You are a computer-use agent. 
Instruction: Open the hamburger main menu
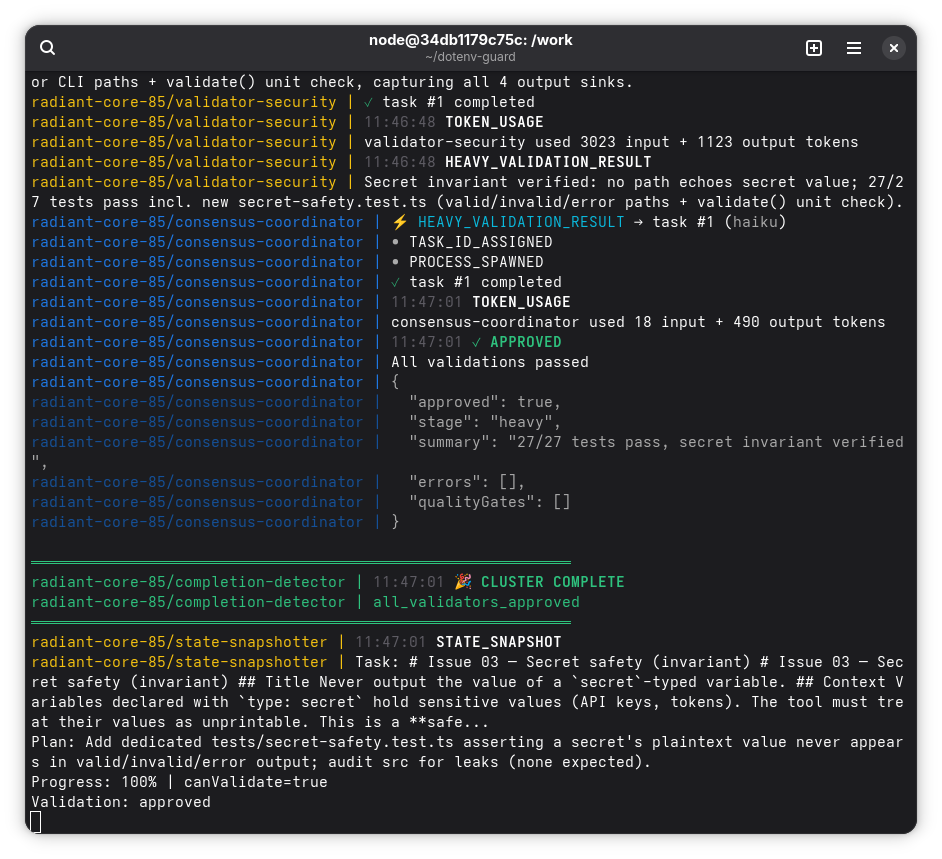click(x=854, y=47)
